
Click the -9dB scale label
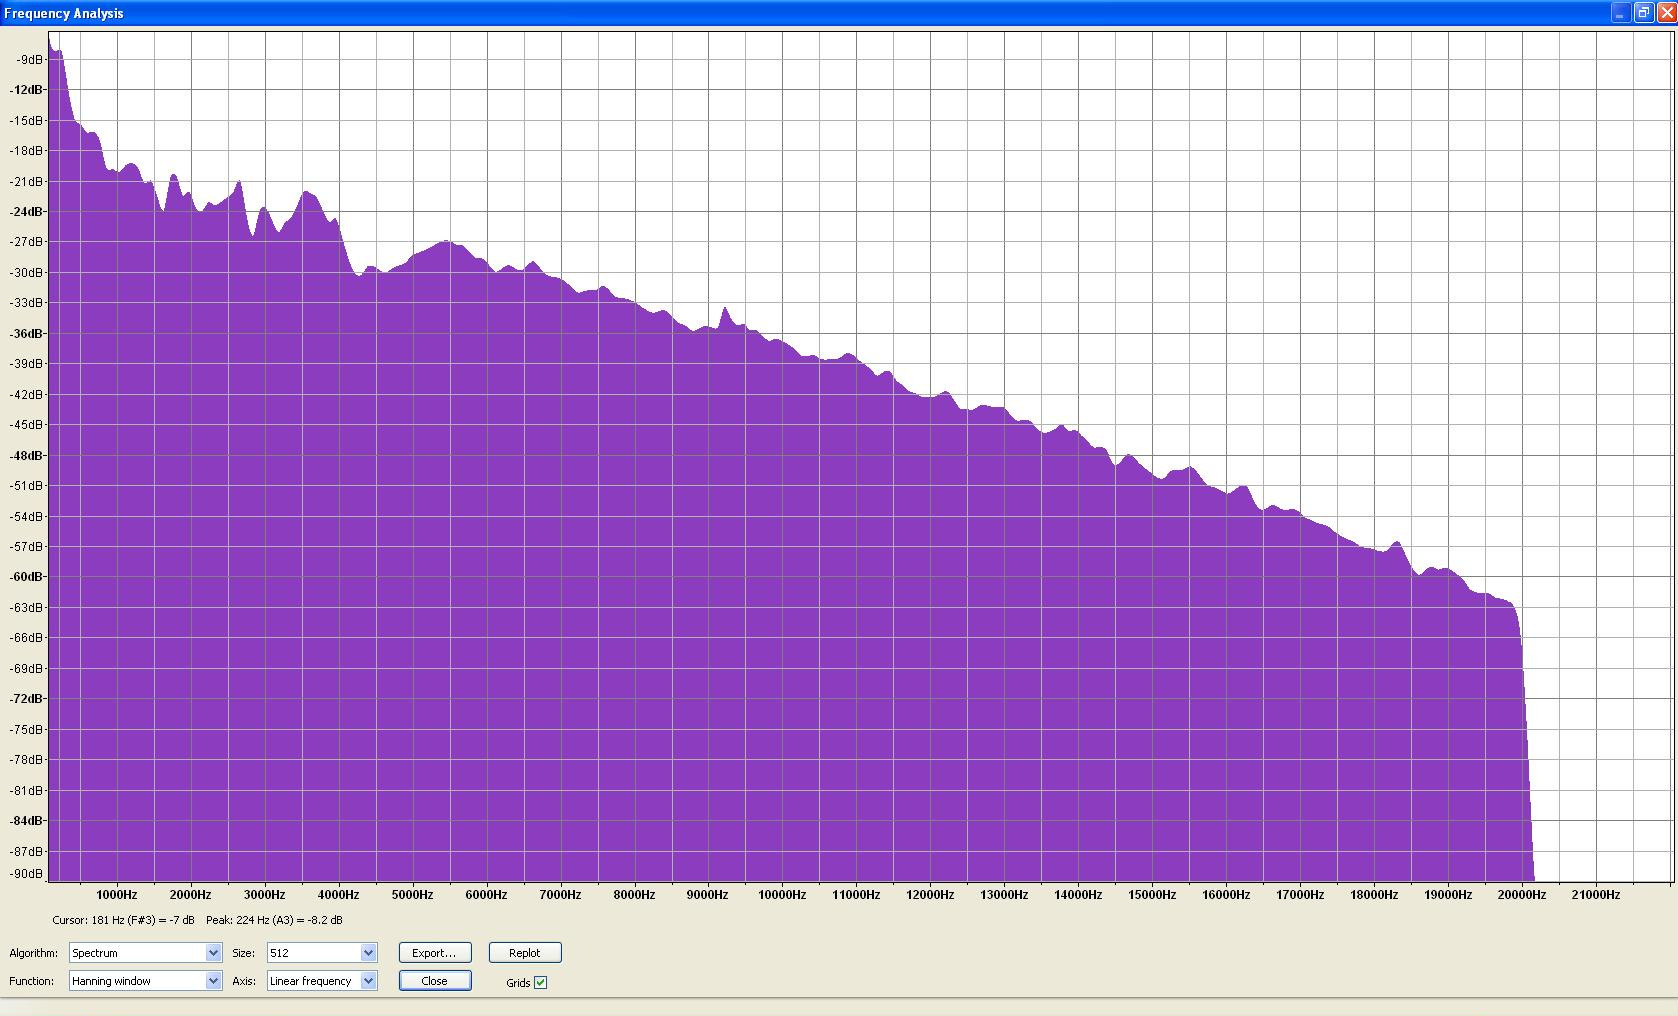tap(30, 60)
